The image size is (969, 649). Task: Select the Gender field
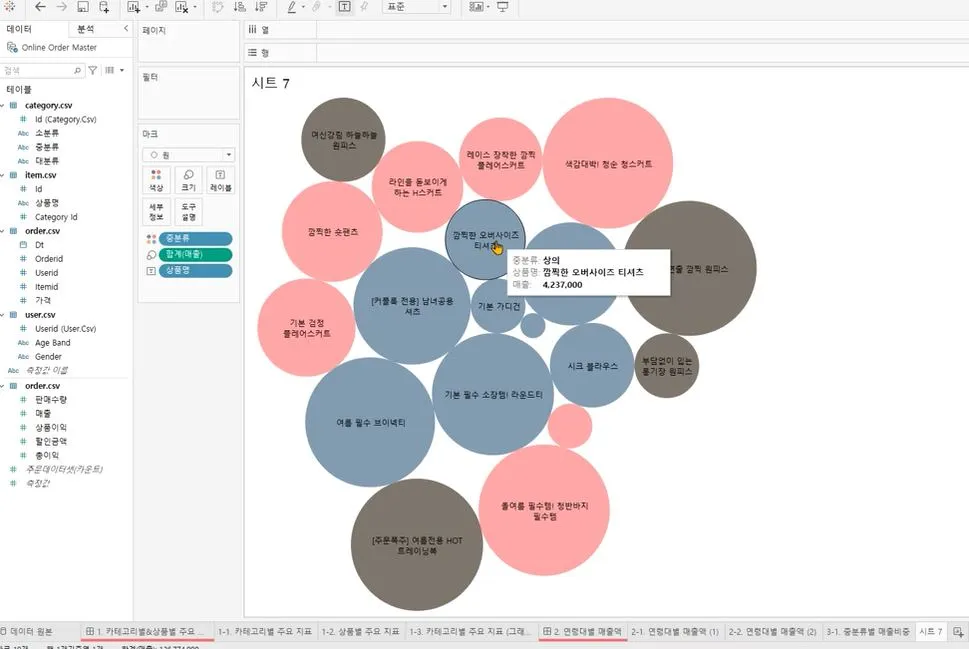(48, 357)
